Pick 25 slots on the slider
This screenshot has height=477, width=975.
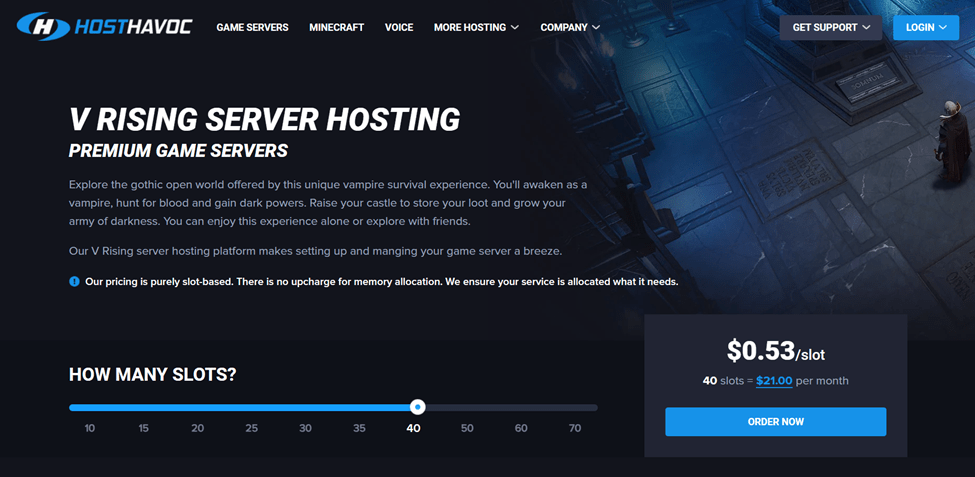coord(252,428)
